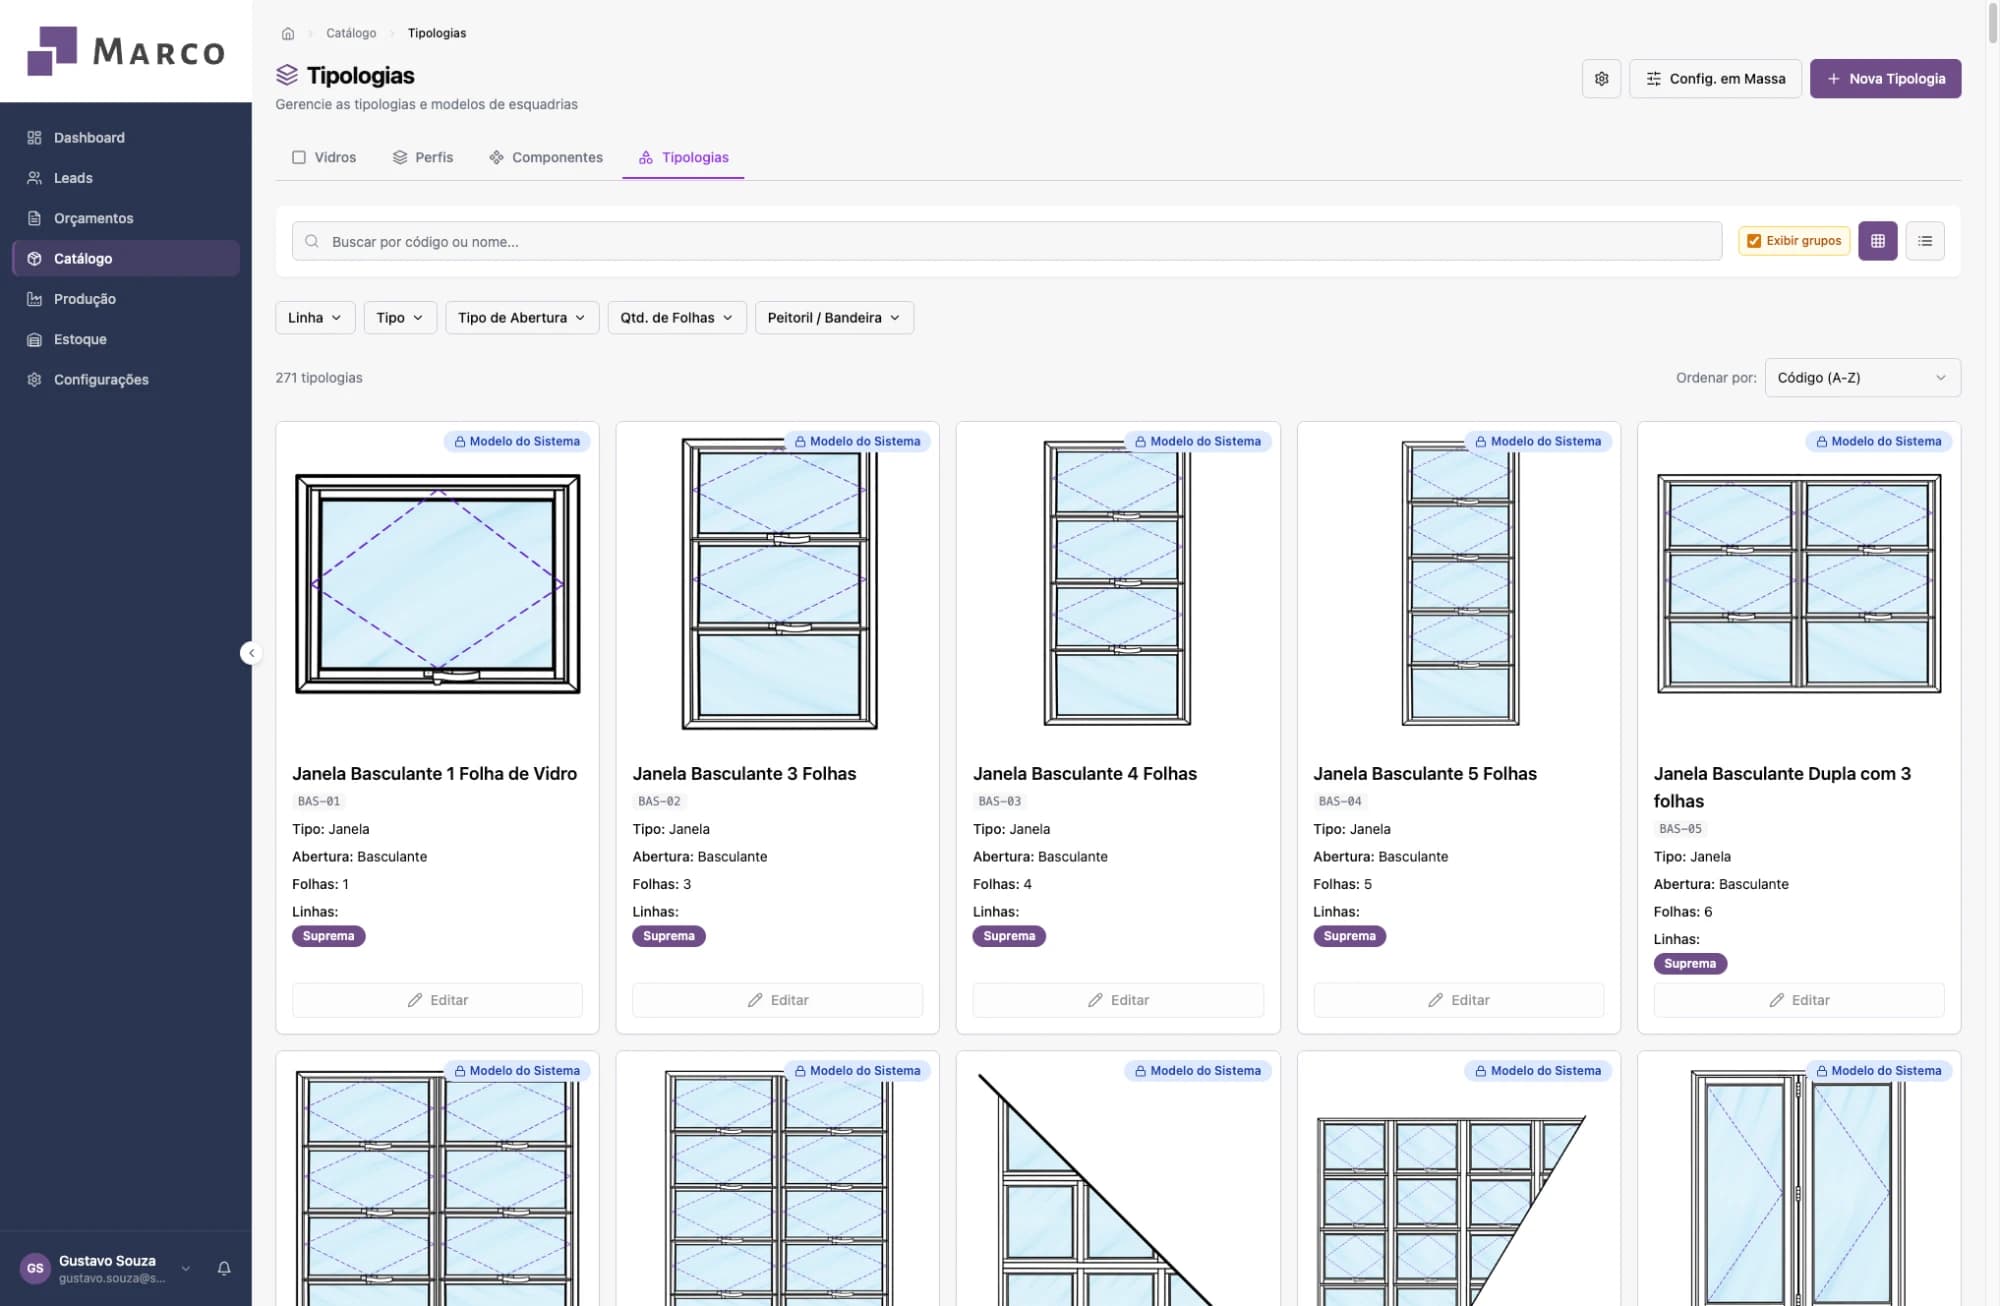2000x1306 pixels.
Task: Open the Tipo de Abertura filter
Action: click(x=522, y=318)
